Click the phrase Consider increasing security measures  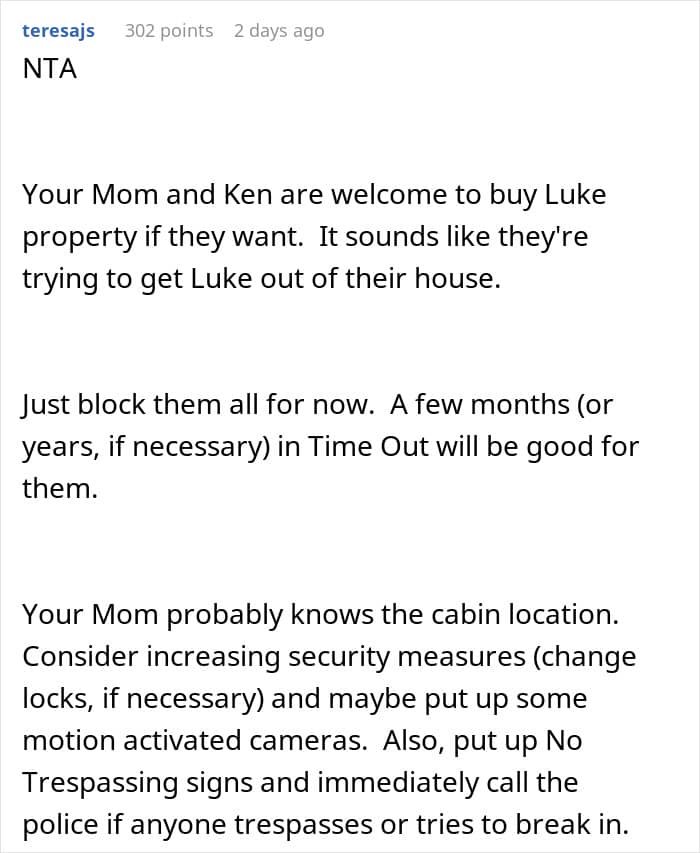[274, 657]
